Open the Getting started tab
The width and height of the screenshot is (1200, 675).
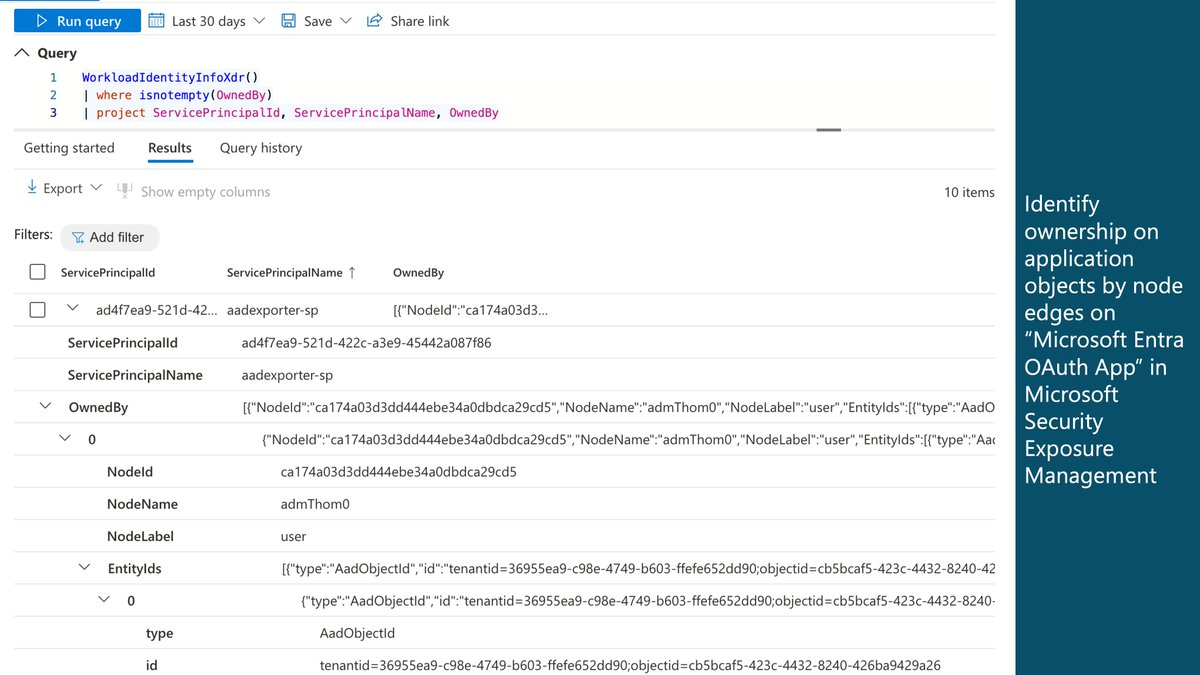[x=69, y=148]
